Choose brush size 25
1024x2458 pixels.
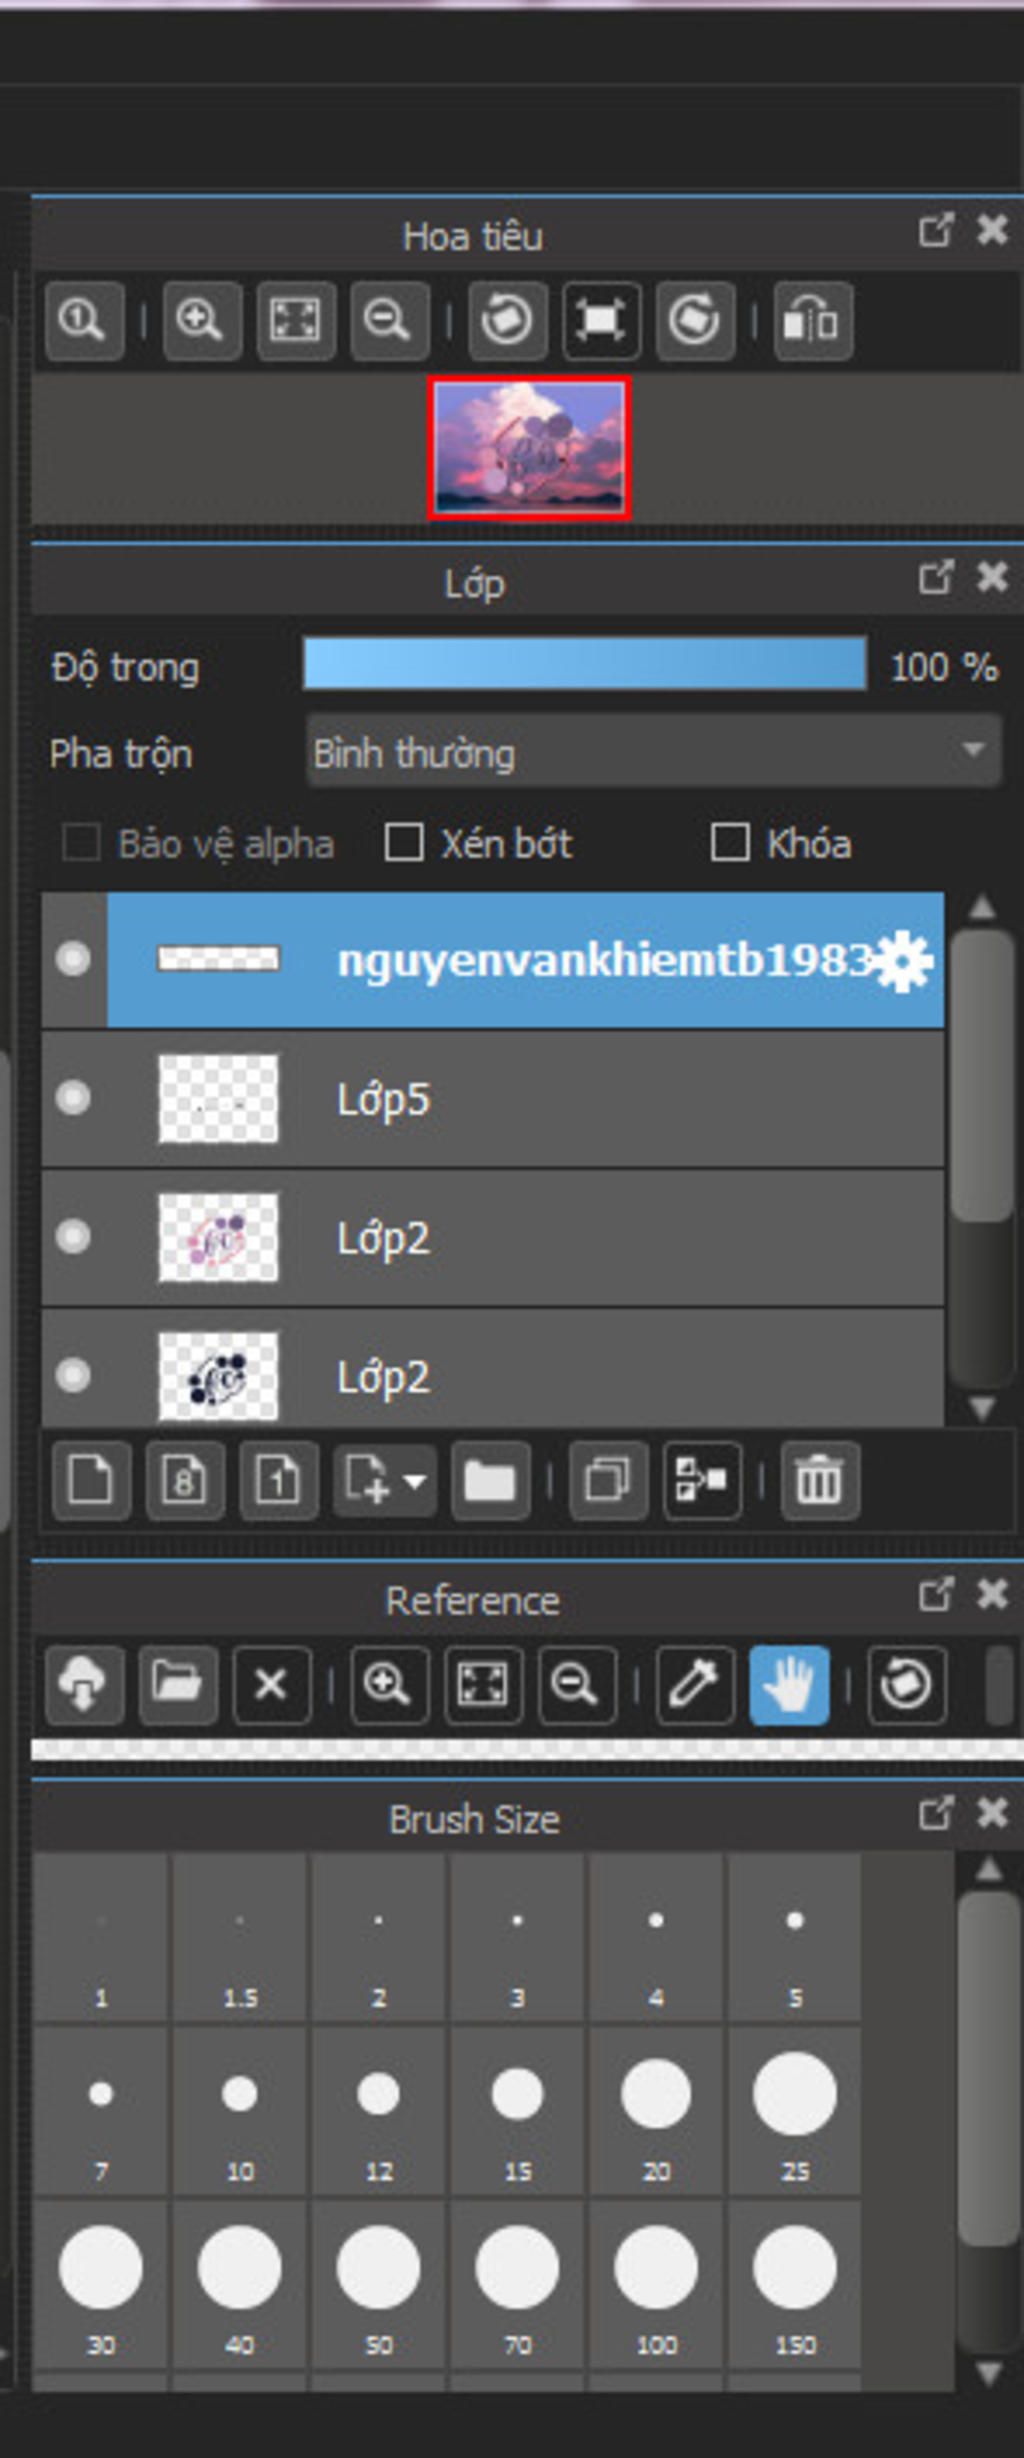pyautogui.click(x=795, y=2110)
